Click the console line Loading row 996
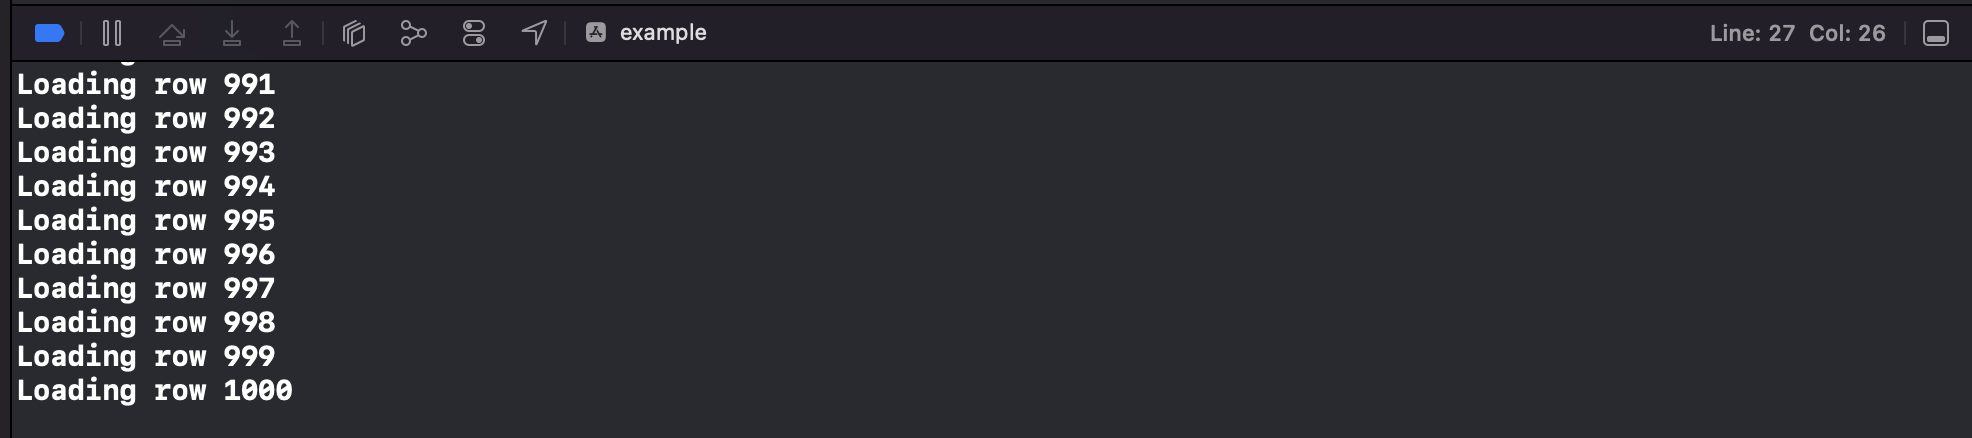The width and height of the screenshot is (1972, 438). click(x=146, y=254)
